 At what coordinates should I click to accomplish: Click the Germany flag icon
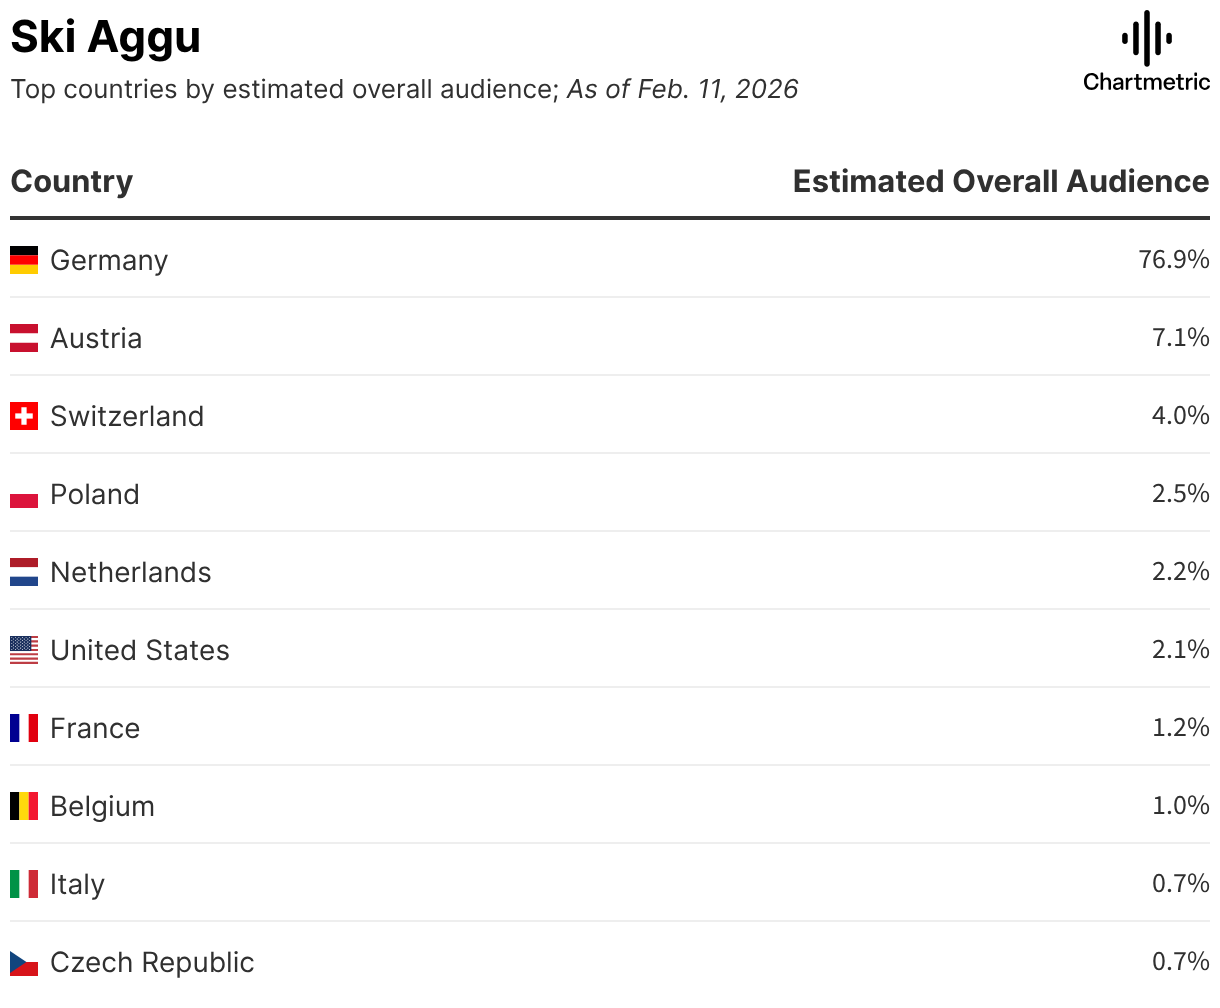(x=24, y=260)
